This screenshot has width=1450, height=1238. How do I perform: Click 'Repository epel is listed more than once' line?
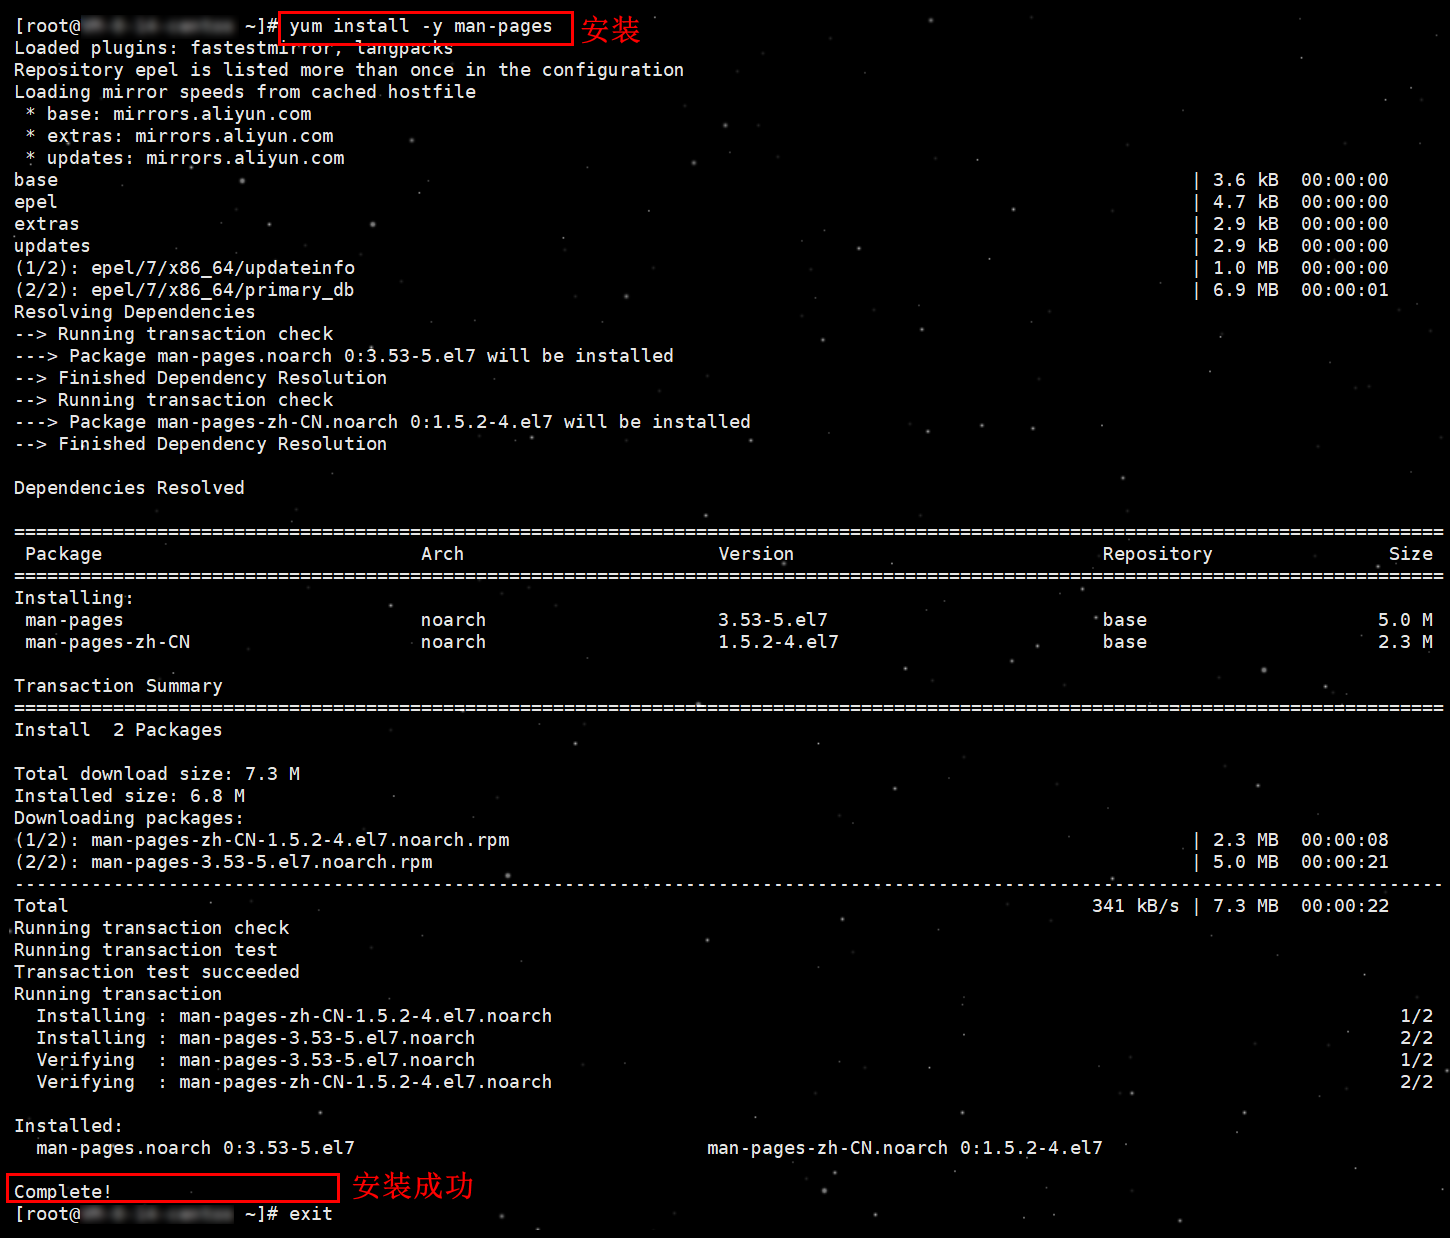(349, 70)
